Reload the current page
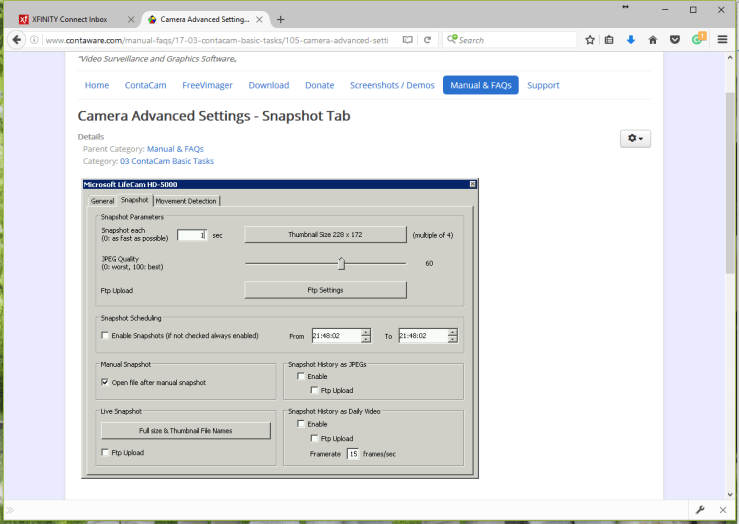The width and height of the screenshot is (739, 524). [x=428, y=40]
